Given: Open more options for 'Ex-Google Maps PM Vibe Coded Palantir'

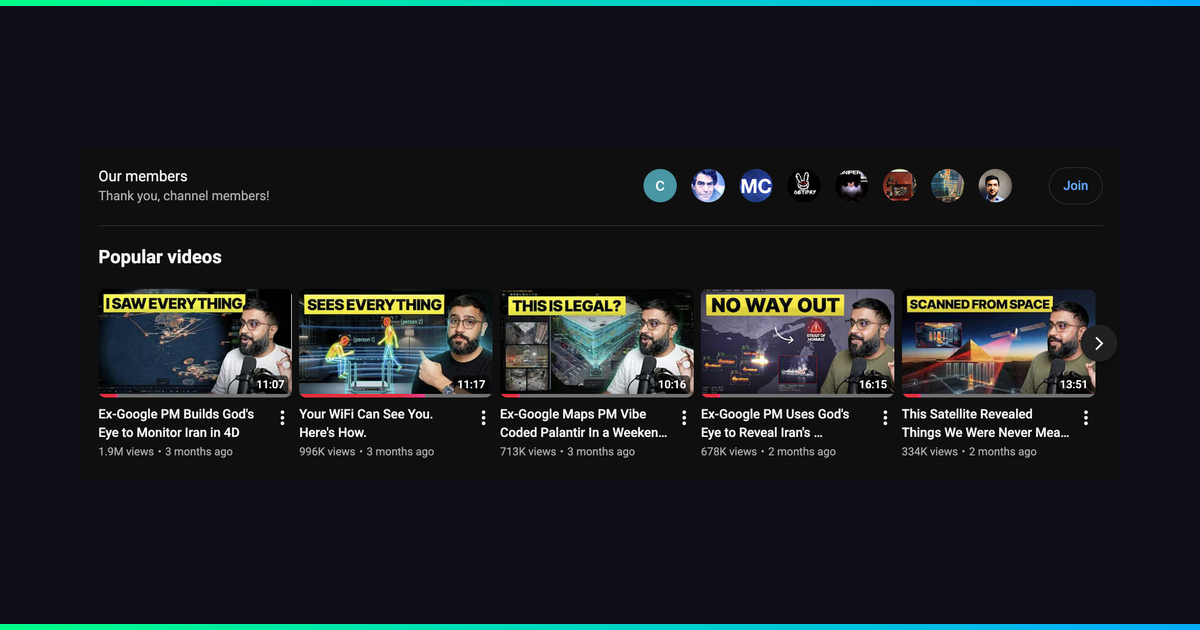Looking at the screenshot, I should coord(684,418).
